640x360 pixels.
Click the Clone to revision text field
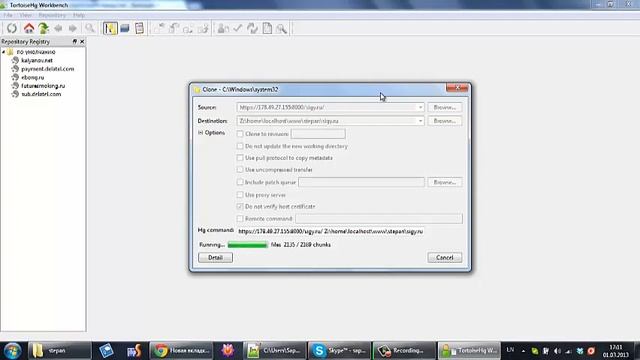tap(318, 134)
